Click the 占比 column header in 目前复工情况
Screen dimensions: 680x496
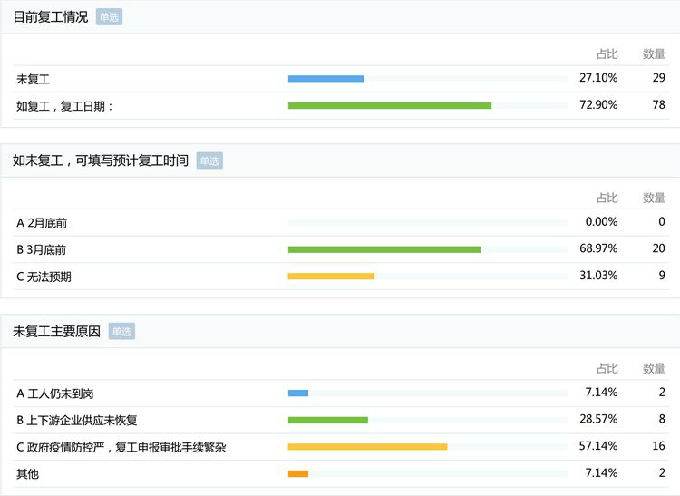tap(607, 54)
